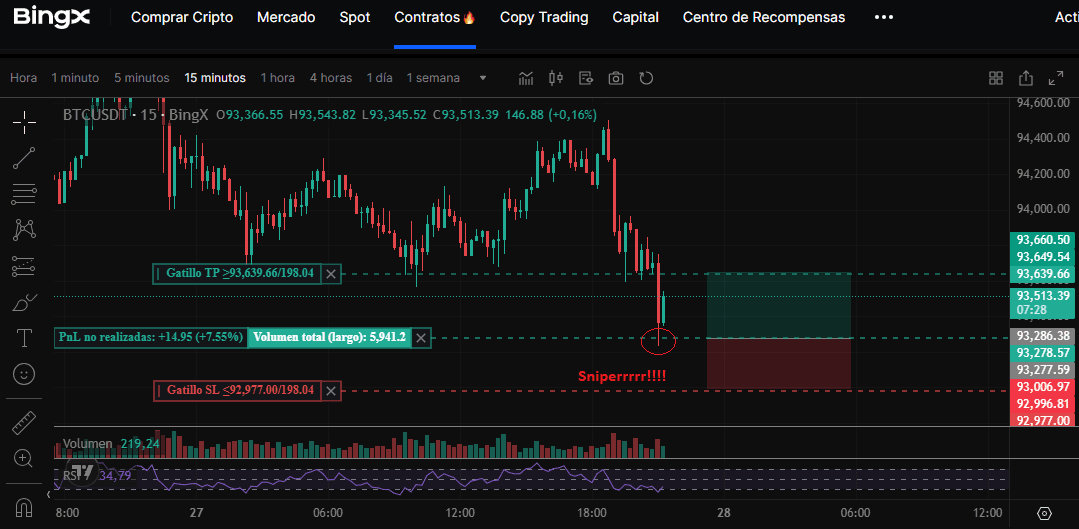Select the Text annotation tool
Screen dimensions: 1079x529
[x=24, y=338]
